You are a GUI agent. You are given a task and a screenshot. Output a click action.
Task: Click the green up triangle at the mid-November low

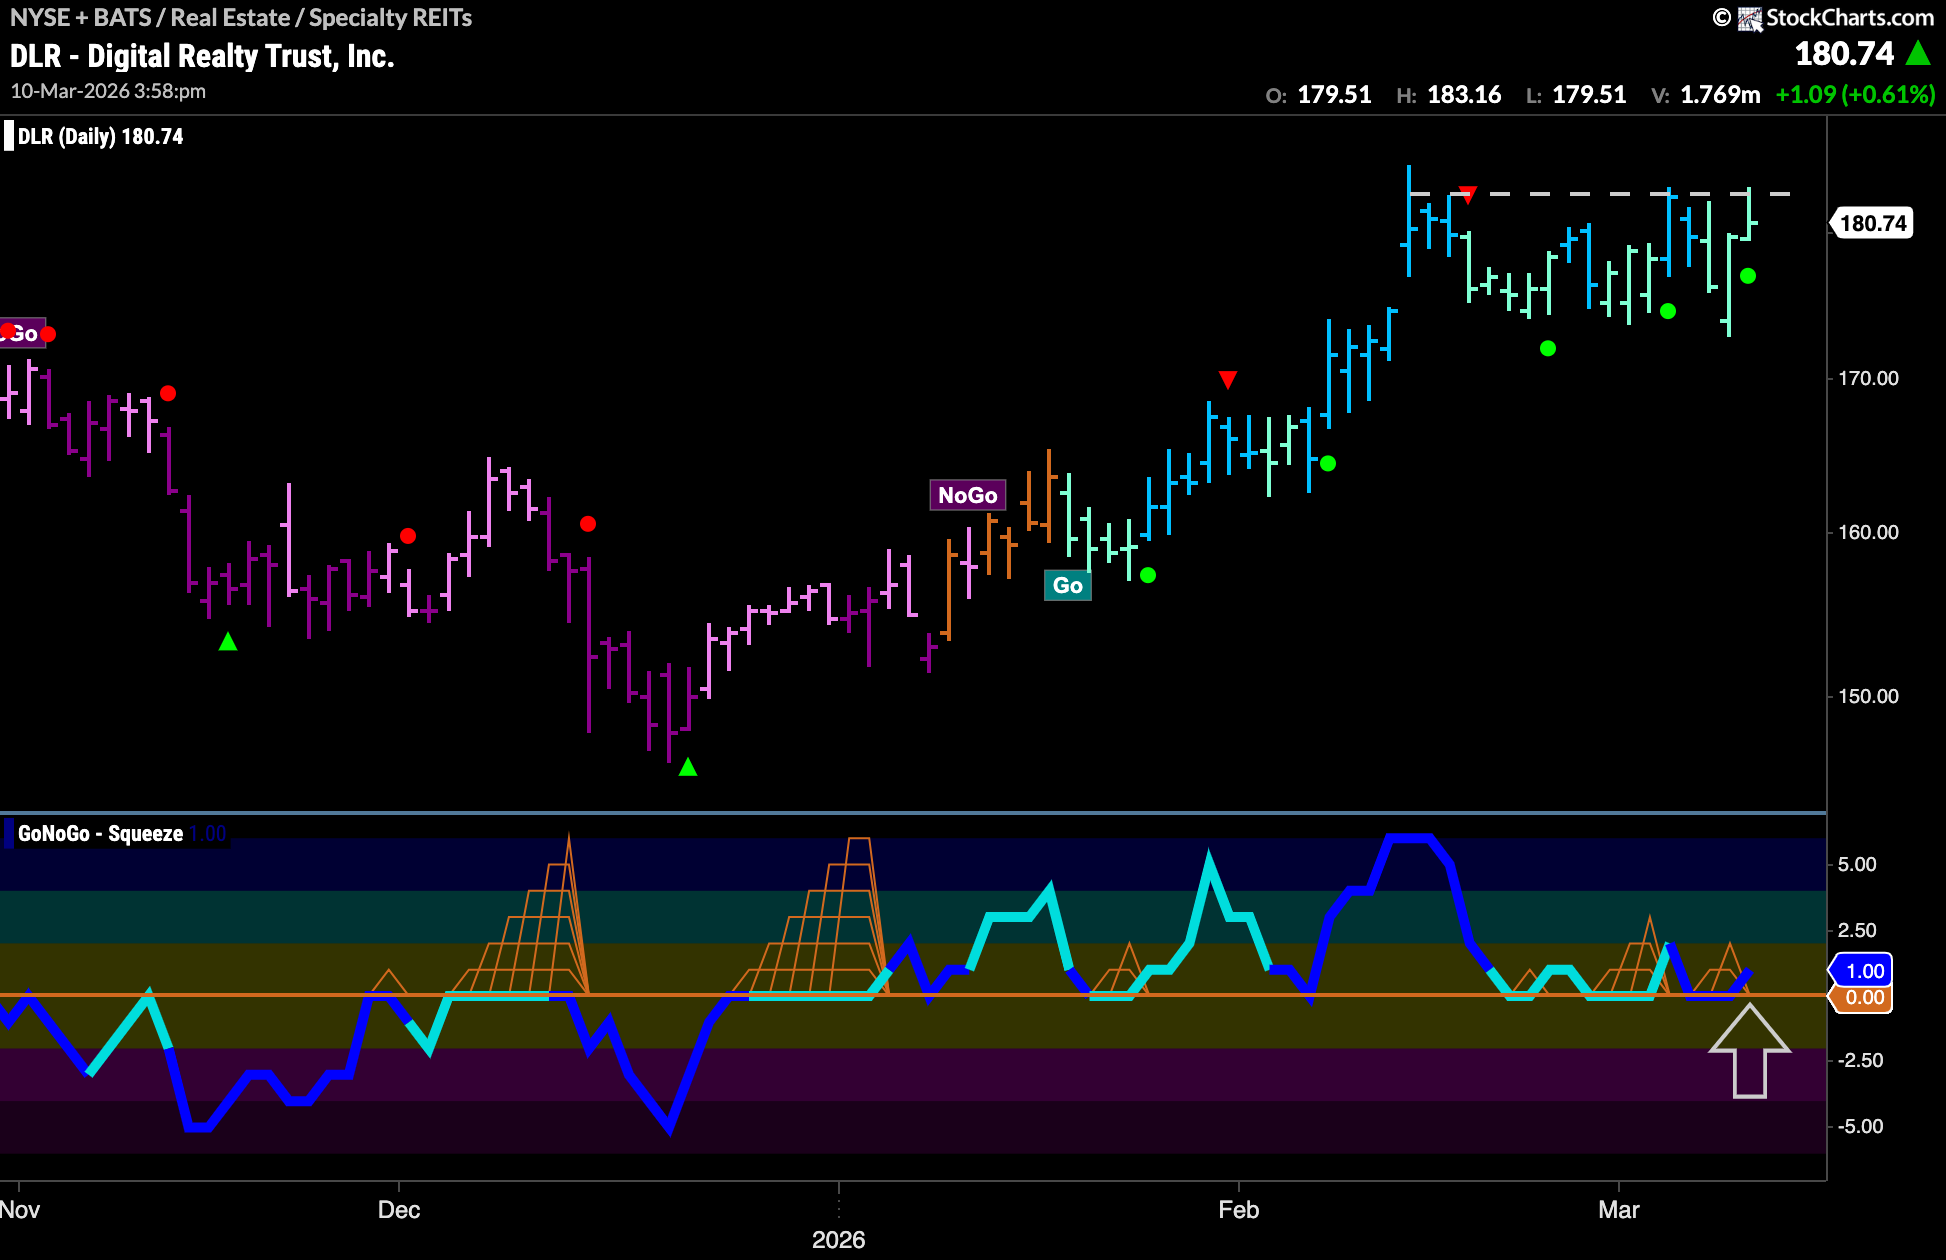tap(228, 641)
